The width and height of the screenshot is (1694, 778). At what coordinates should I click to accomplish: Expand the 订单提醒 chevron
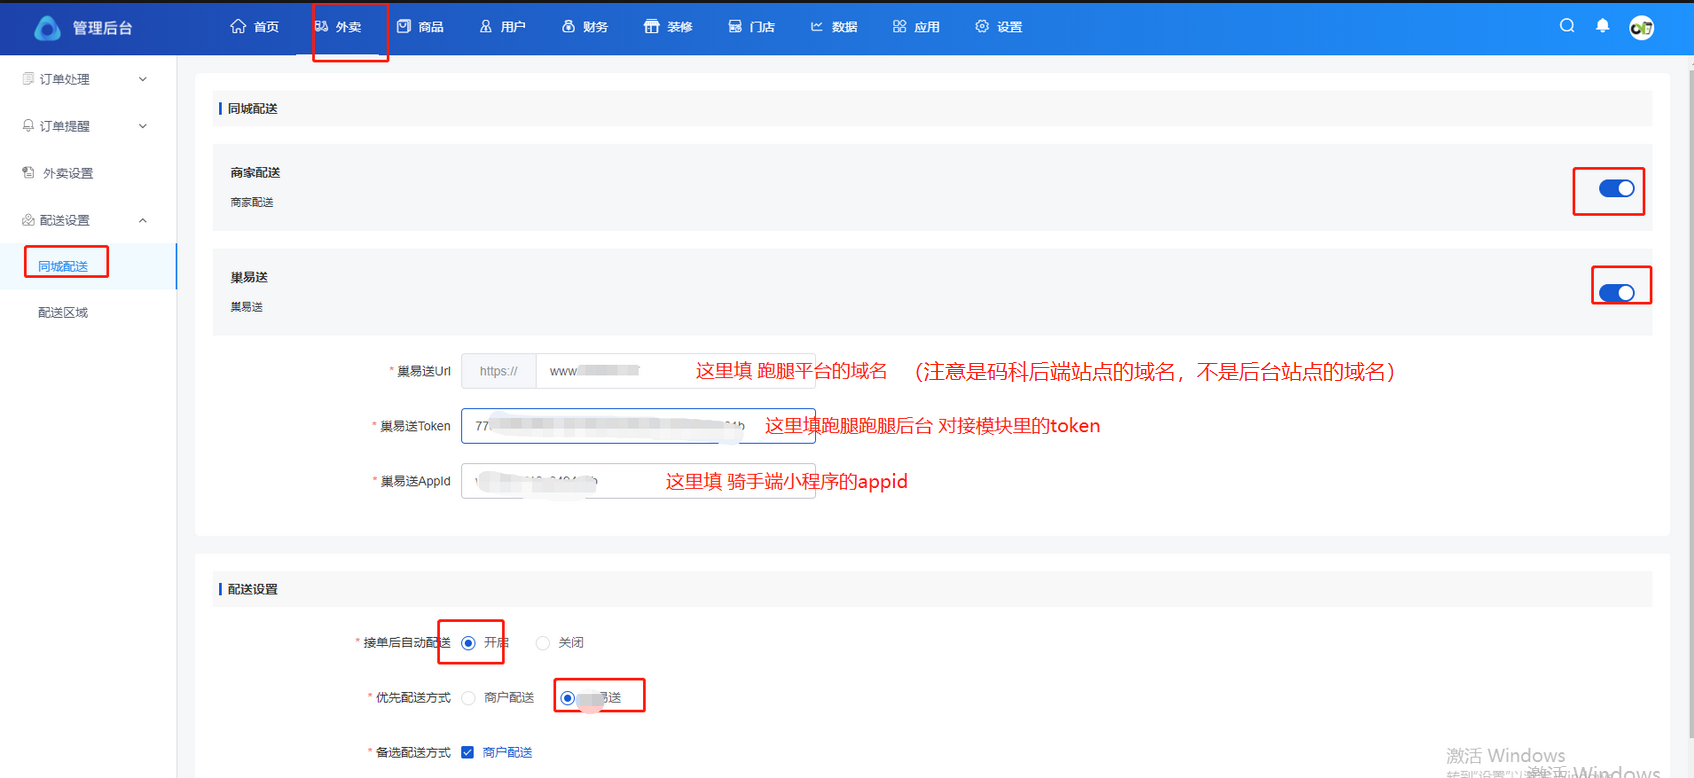click(x=143, y=126)
